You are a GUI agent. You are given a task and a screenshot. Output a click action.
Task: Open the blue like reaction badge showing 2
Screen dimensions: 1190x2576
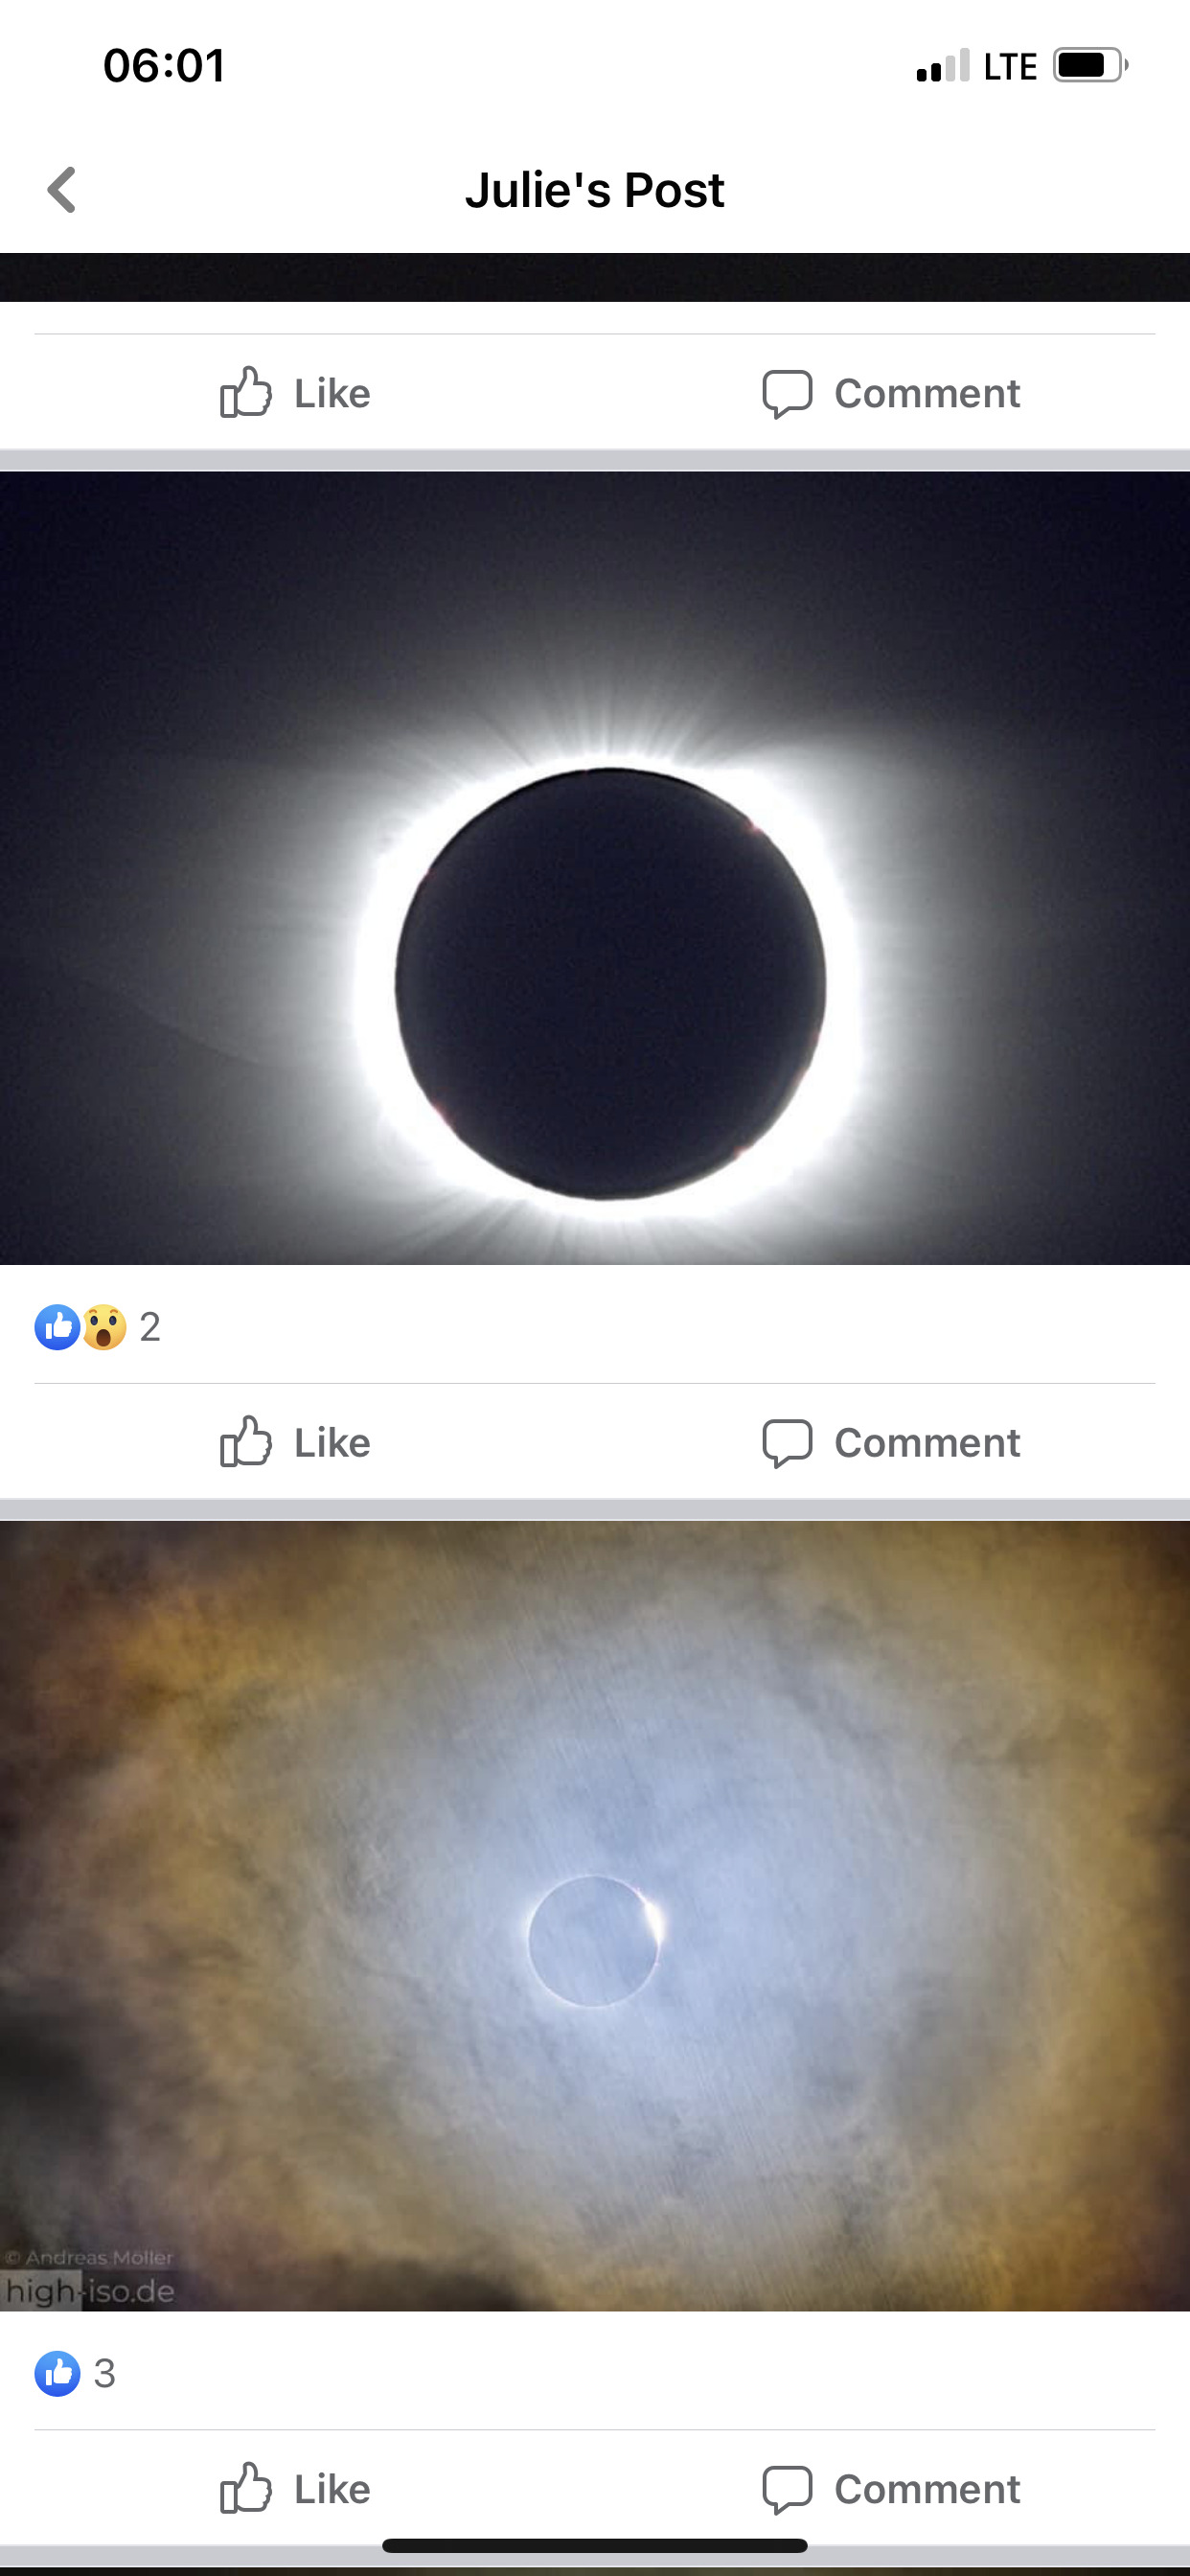coord(57,1328)
